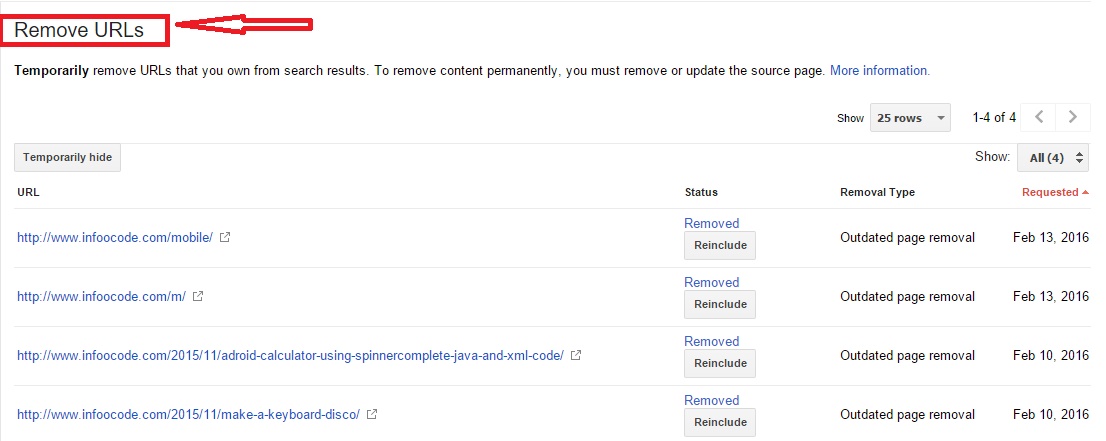The width and height of the screenshot is (1106, 441).
Task: Open external link icon beside /mobile/ URL
Action: click(x=225, y=238)
